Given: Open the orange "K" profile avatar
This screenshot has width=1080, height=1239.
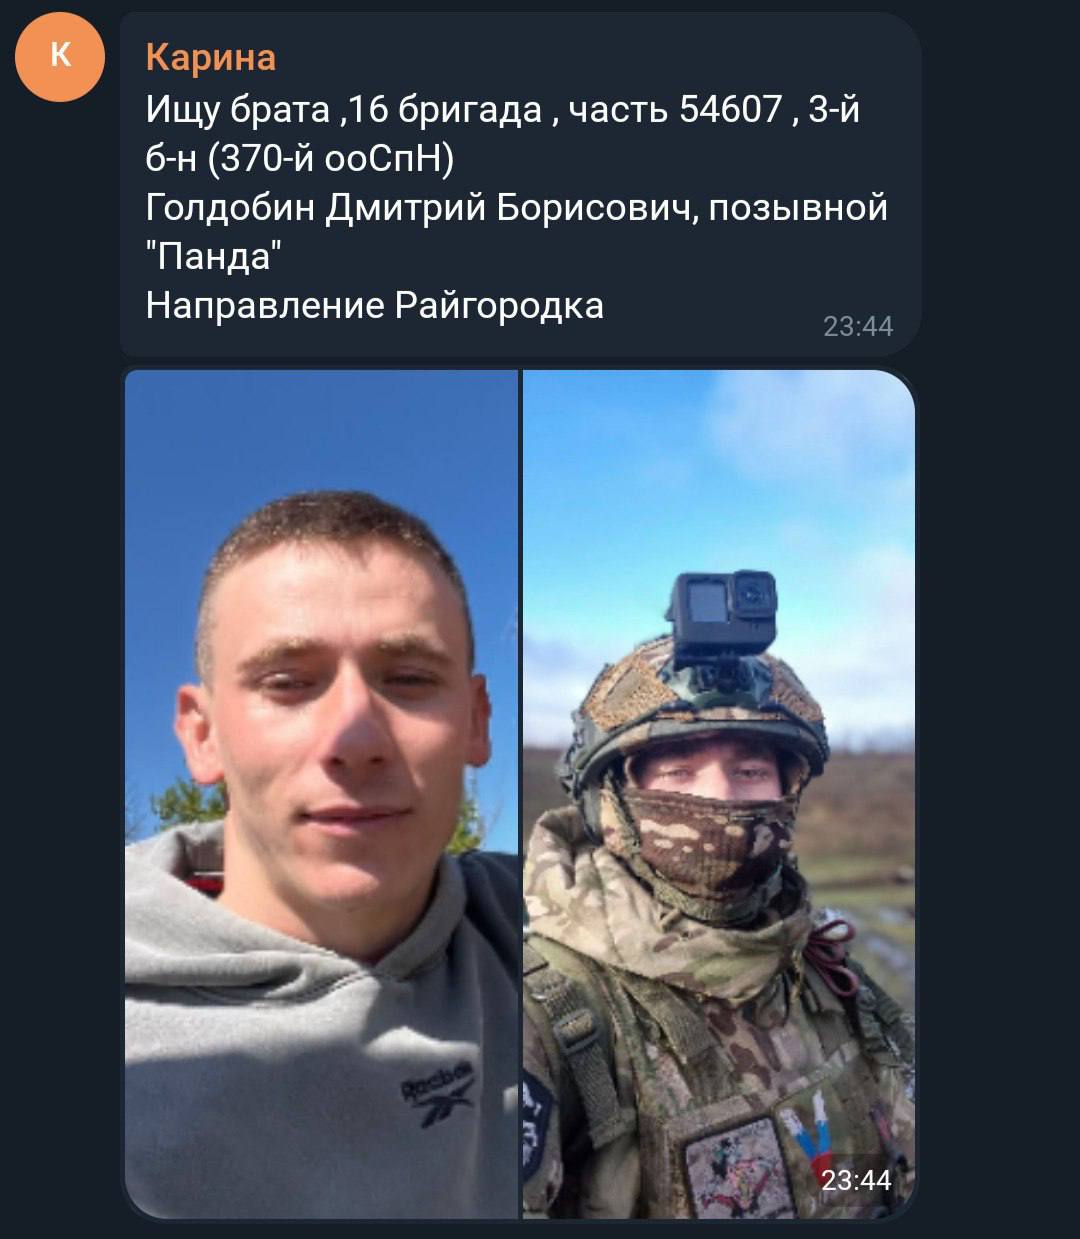Looking at the screenshot, I should [x=59, y=56].
